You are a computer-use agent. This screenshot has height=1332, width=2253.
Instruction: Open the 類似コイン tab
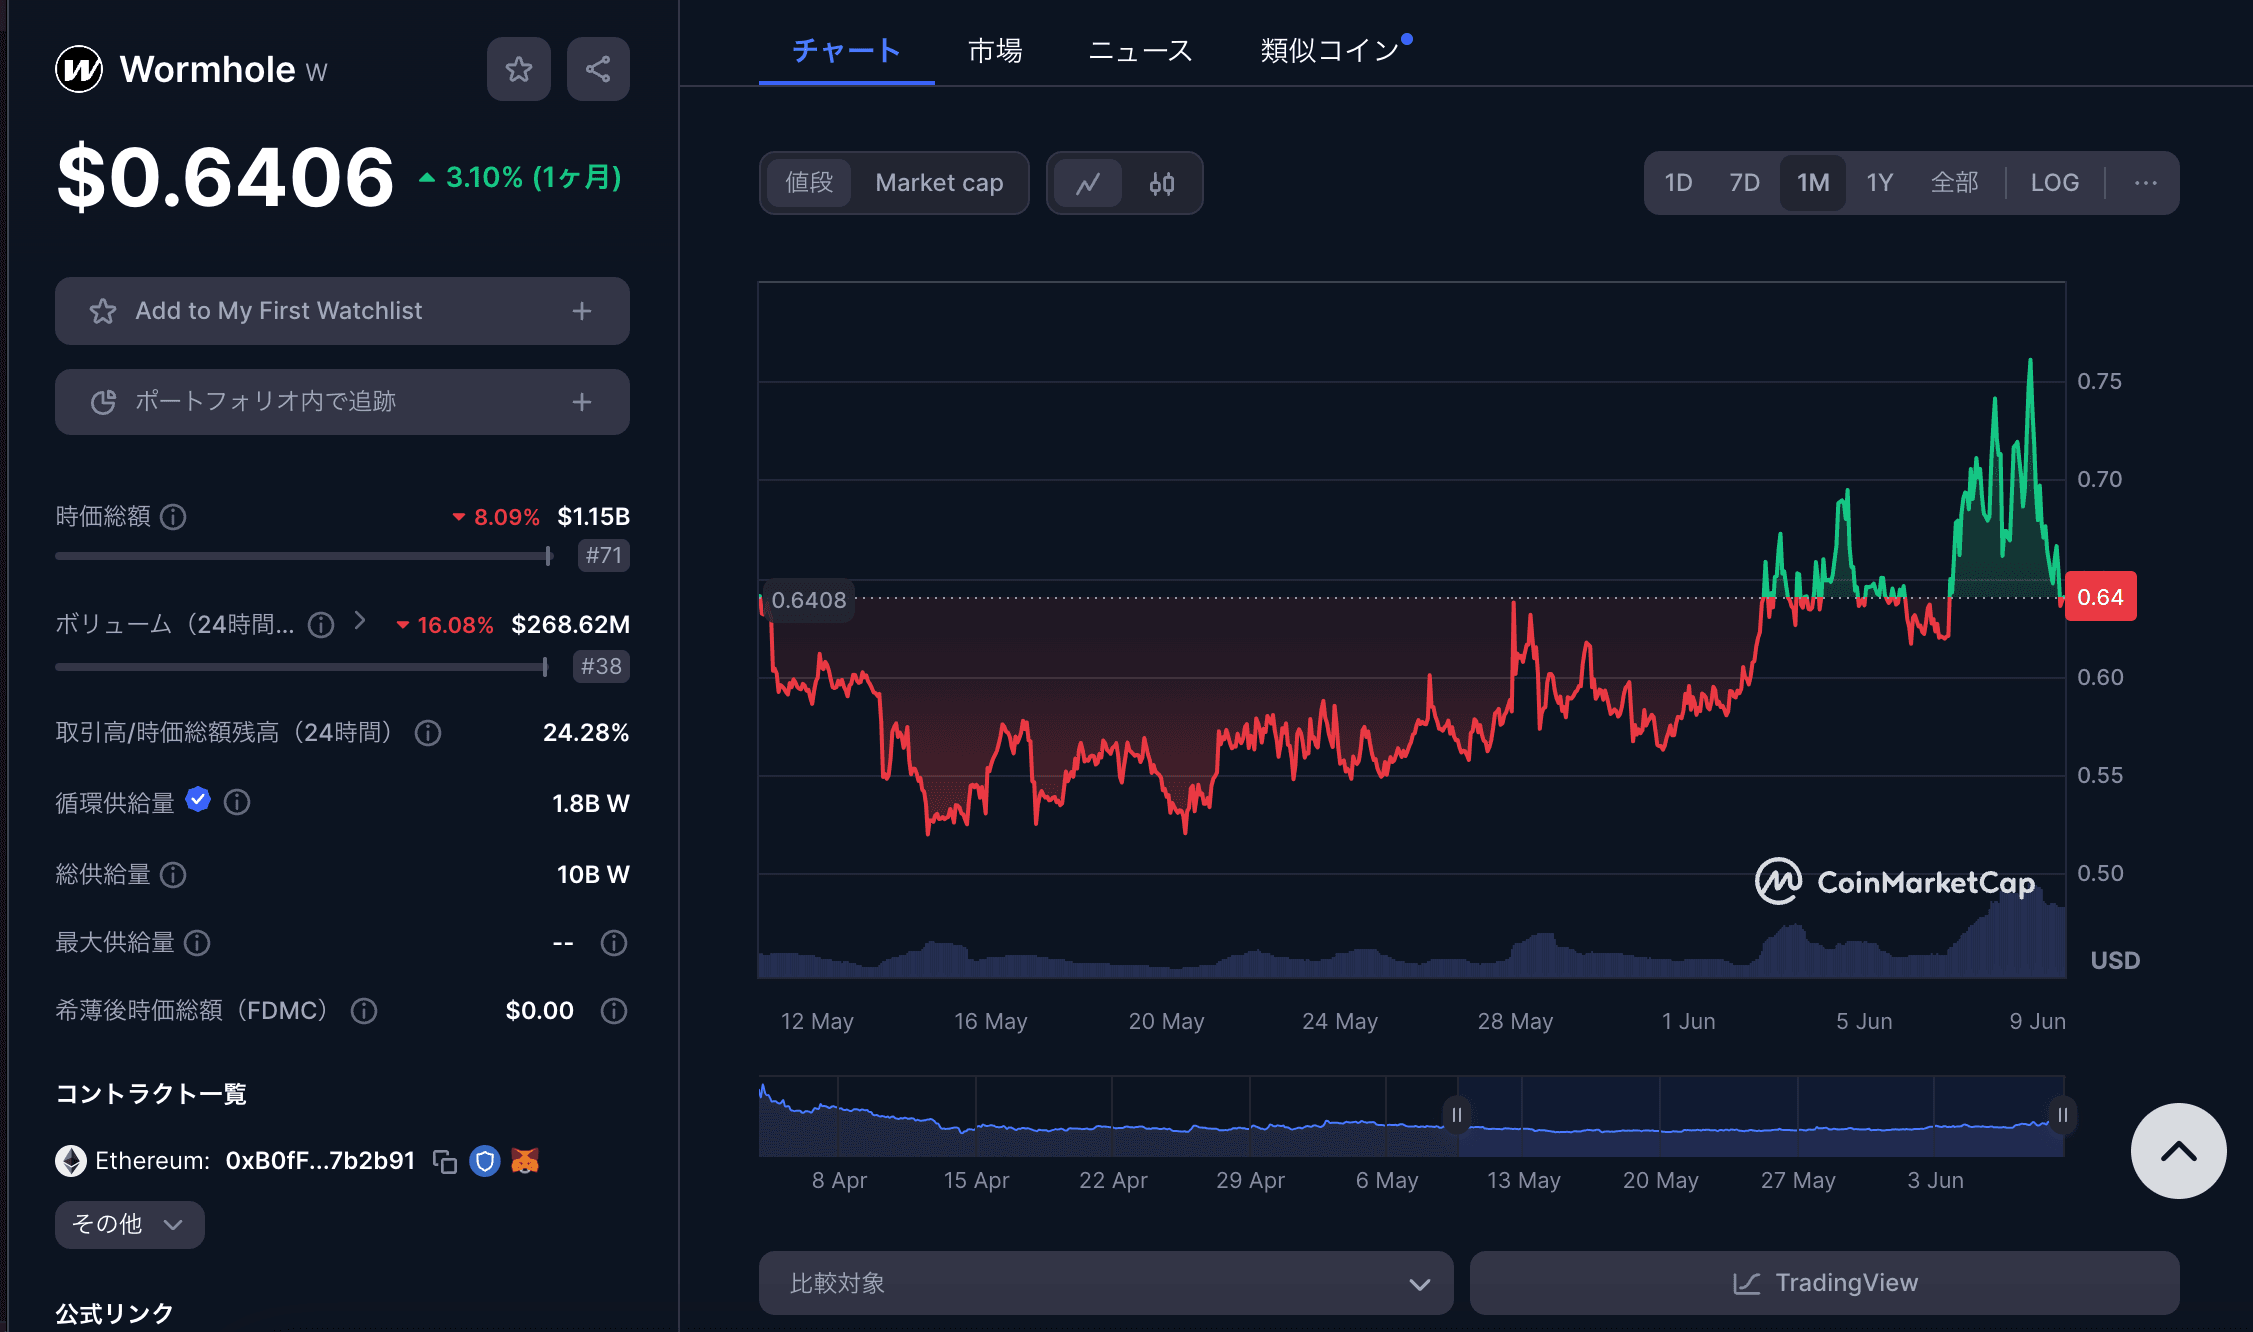(1330, 50)
